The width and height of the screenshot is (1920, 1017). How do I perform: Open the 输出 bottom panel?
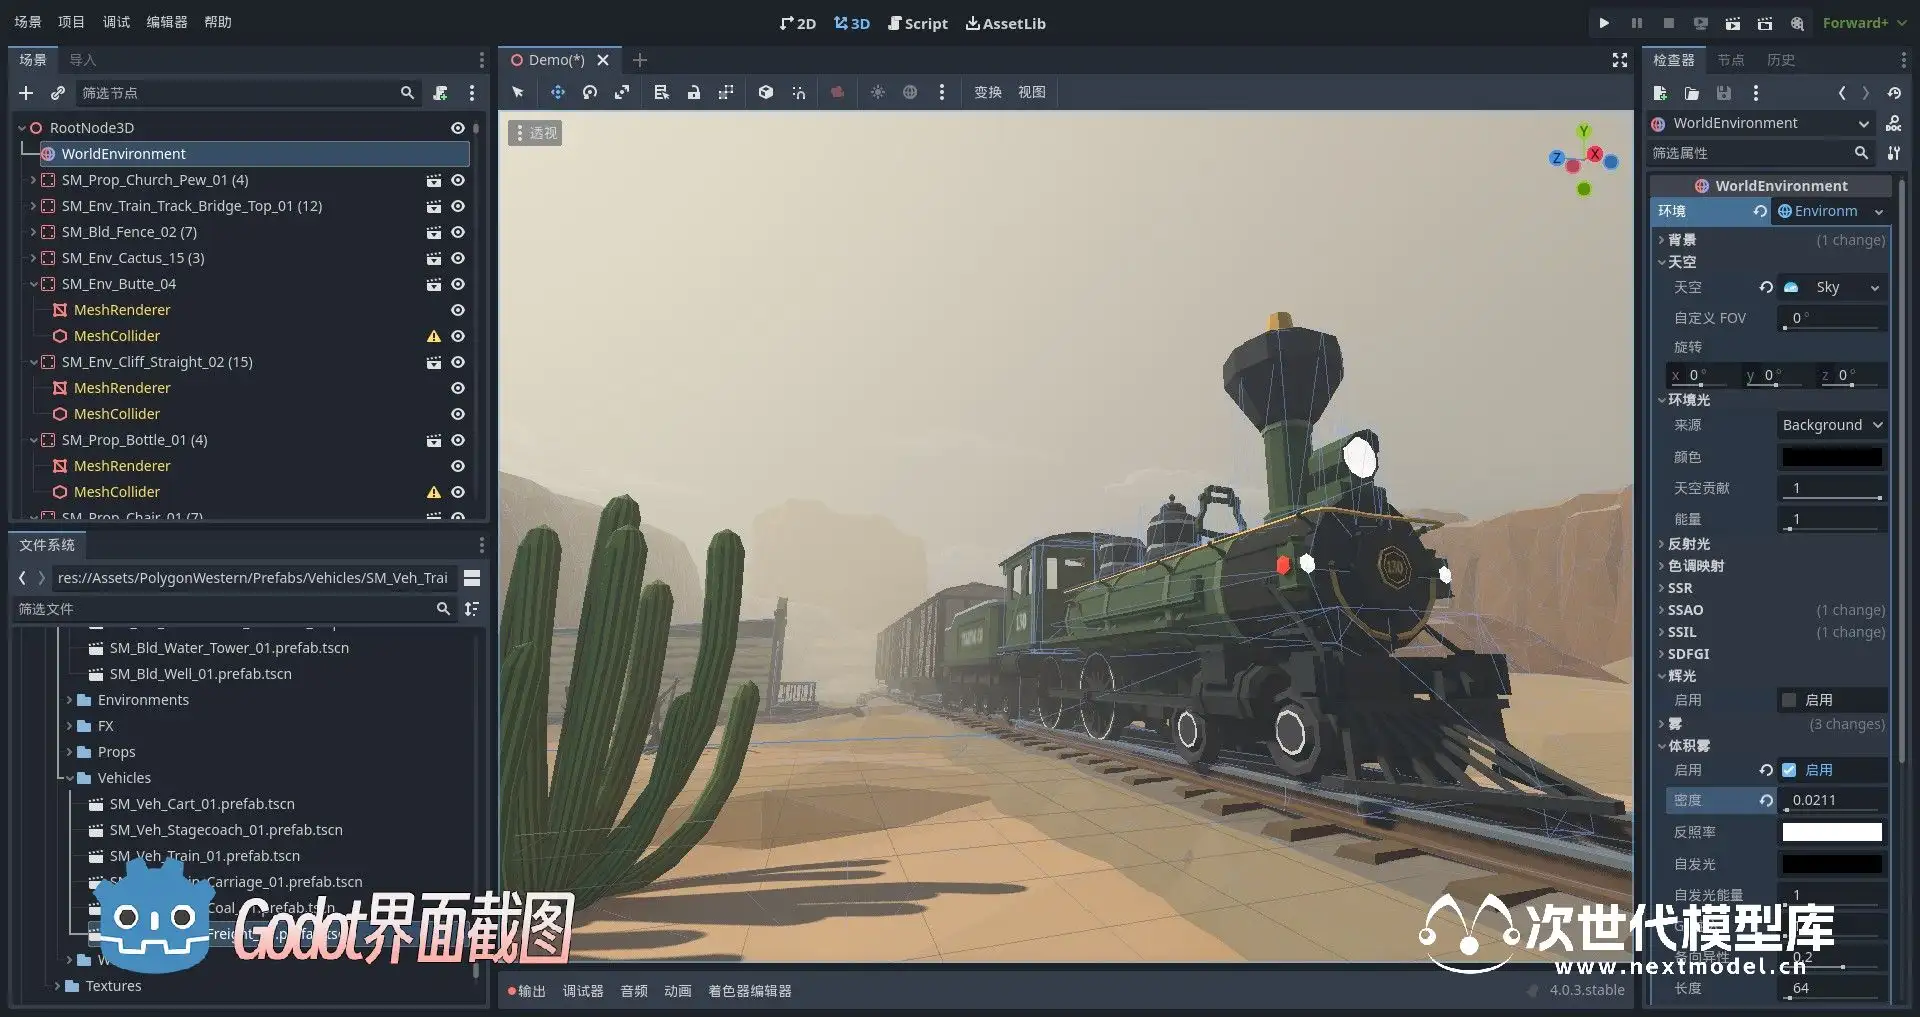[527, 991]
